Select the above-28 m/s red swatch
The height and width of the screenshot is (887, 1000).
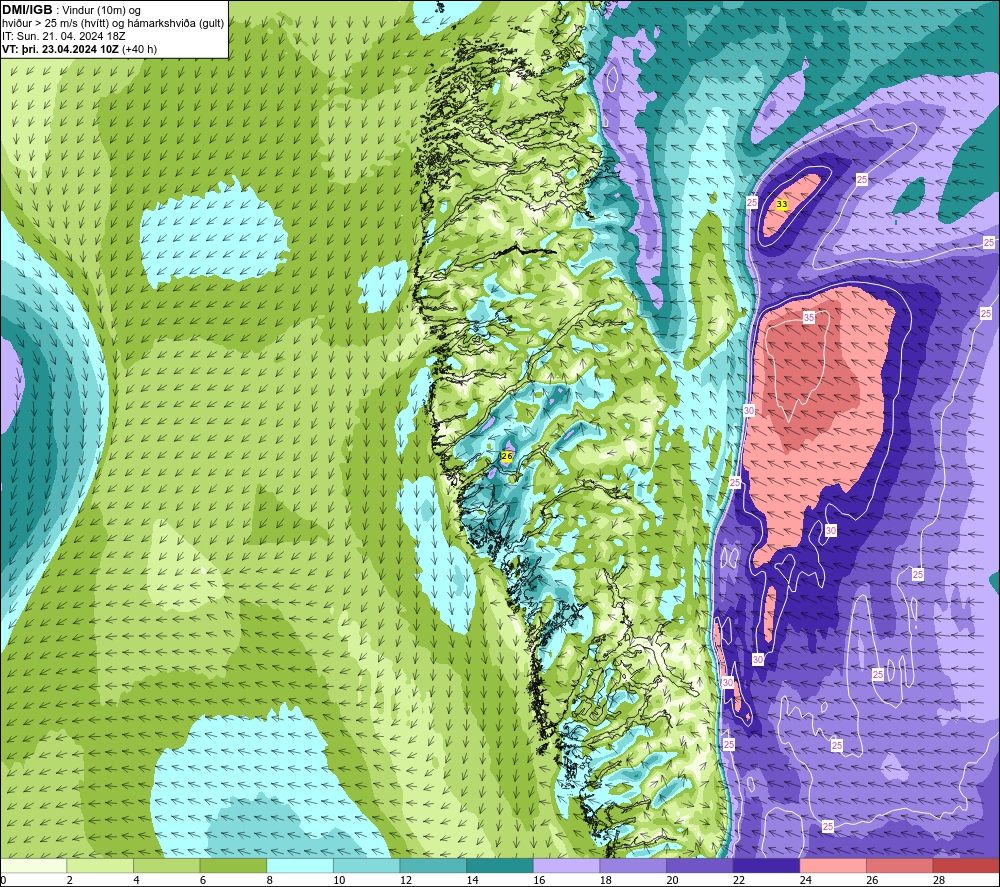(966, 866)
